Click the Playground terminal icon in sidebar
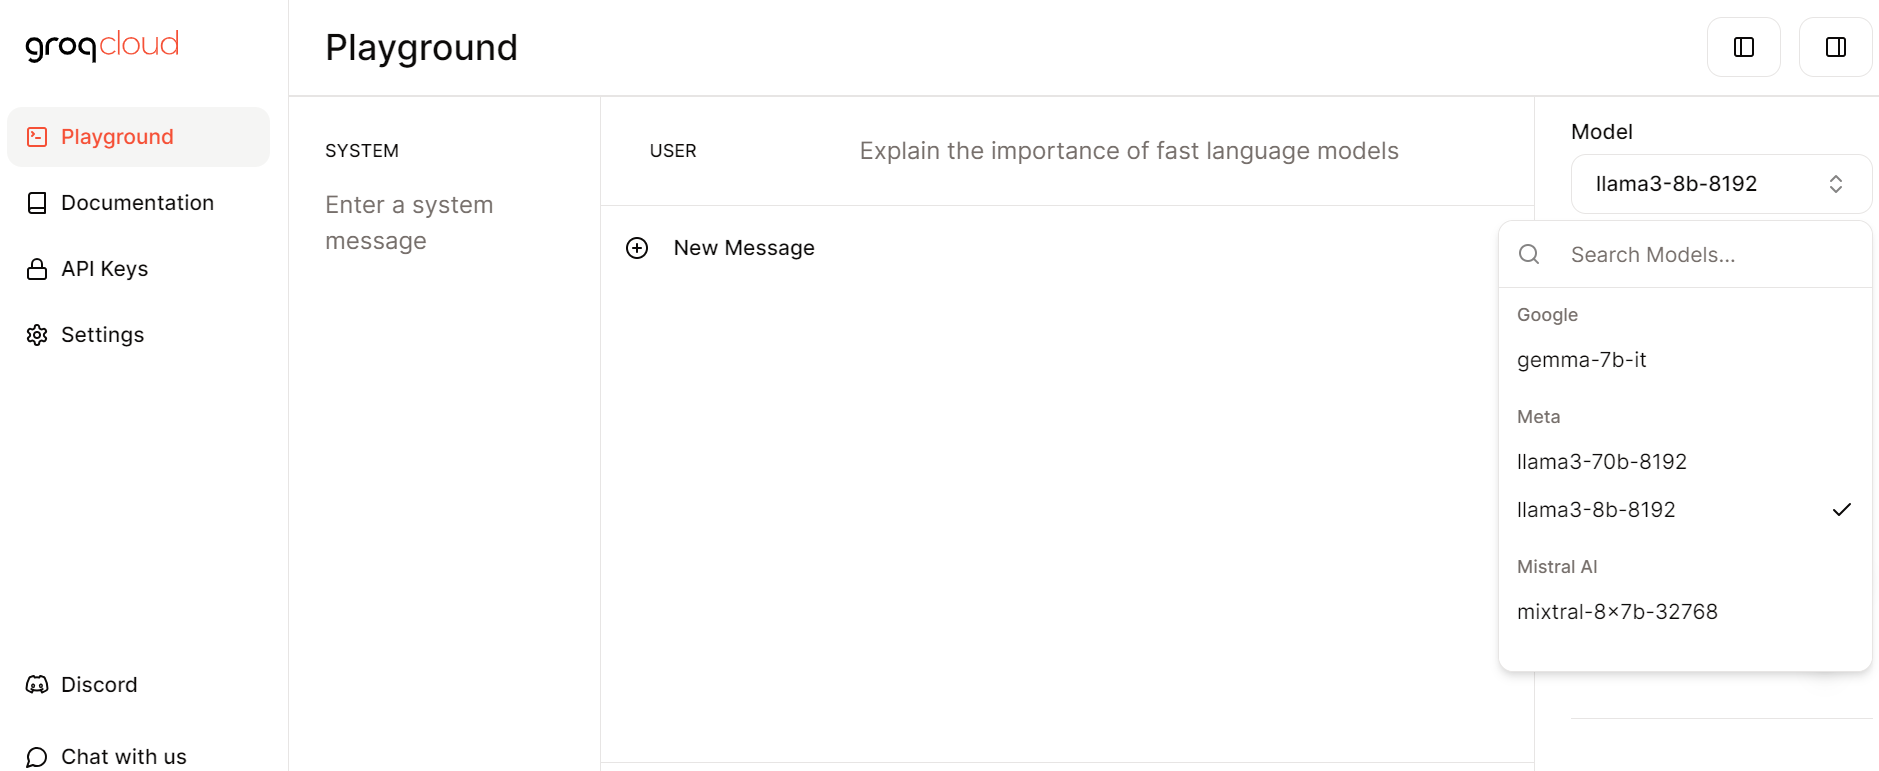The height and width of the screenshot is (771, 1879). coord(37,137)
